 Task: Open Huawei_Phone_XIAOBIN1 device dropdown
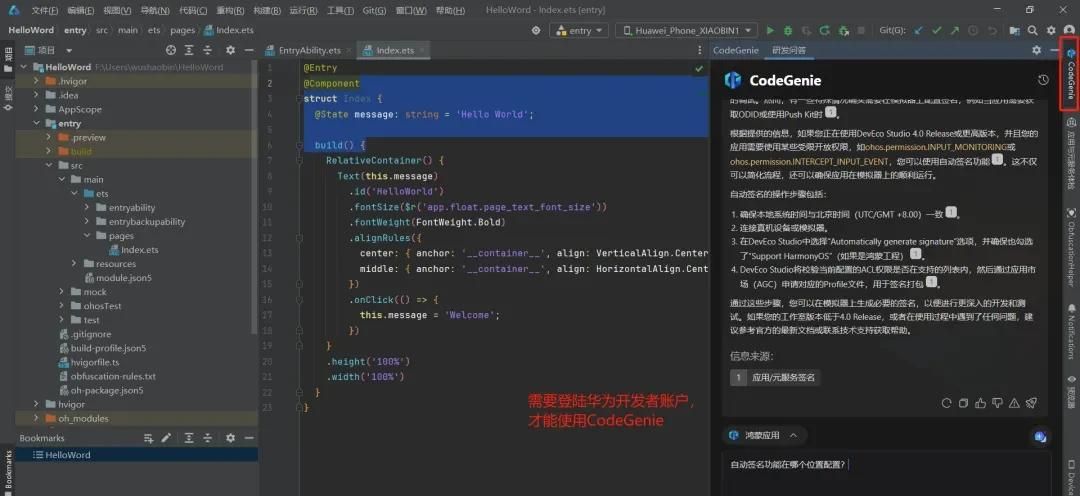coord(687,30)
